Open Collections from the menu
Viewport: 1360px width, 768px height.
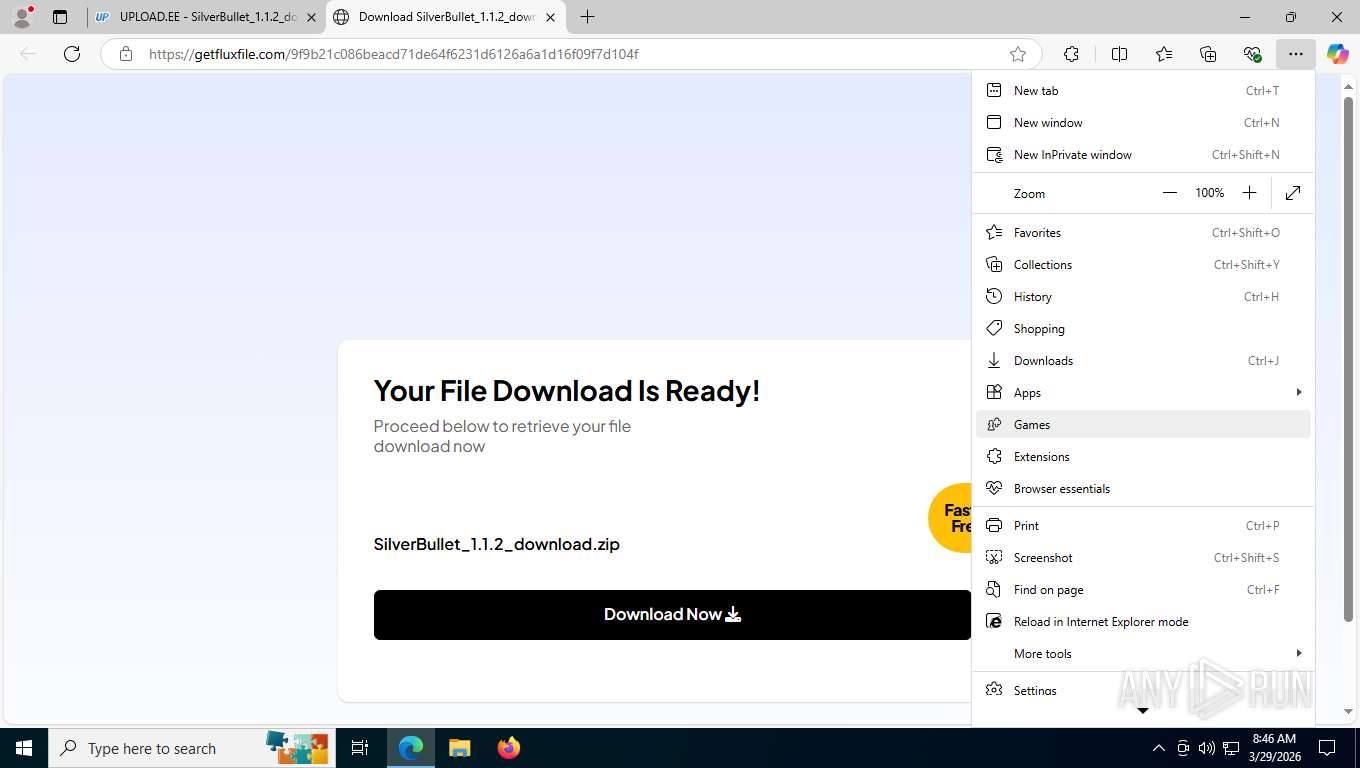click(1143, 264)
